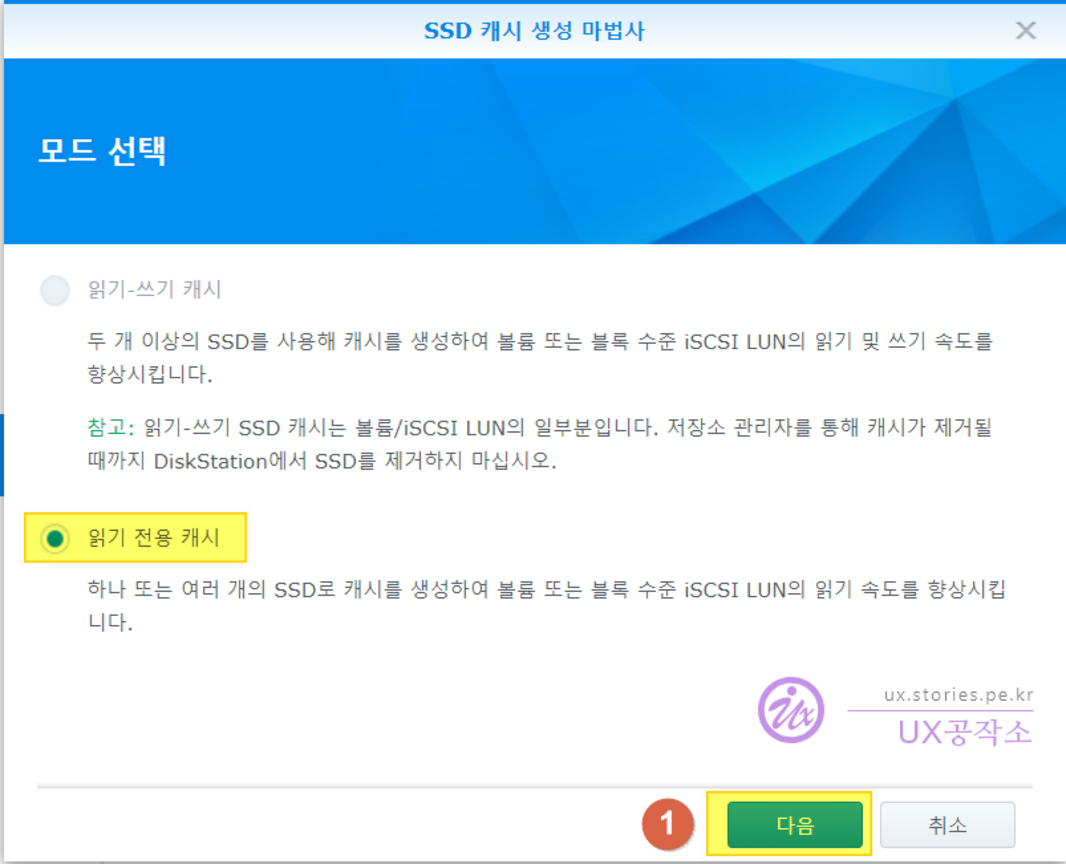1066x864 pixels.
Task: Click the 읽기-쓰기 캐시 option label
Action: pos(155,290)
